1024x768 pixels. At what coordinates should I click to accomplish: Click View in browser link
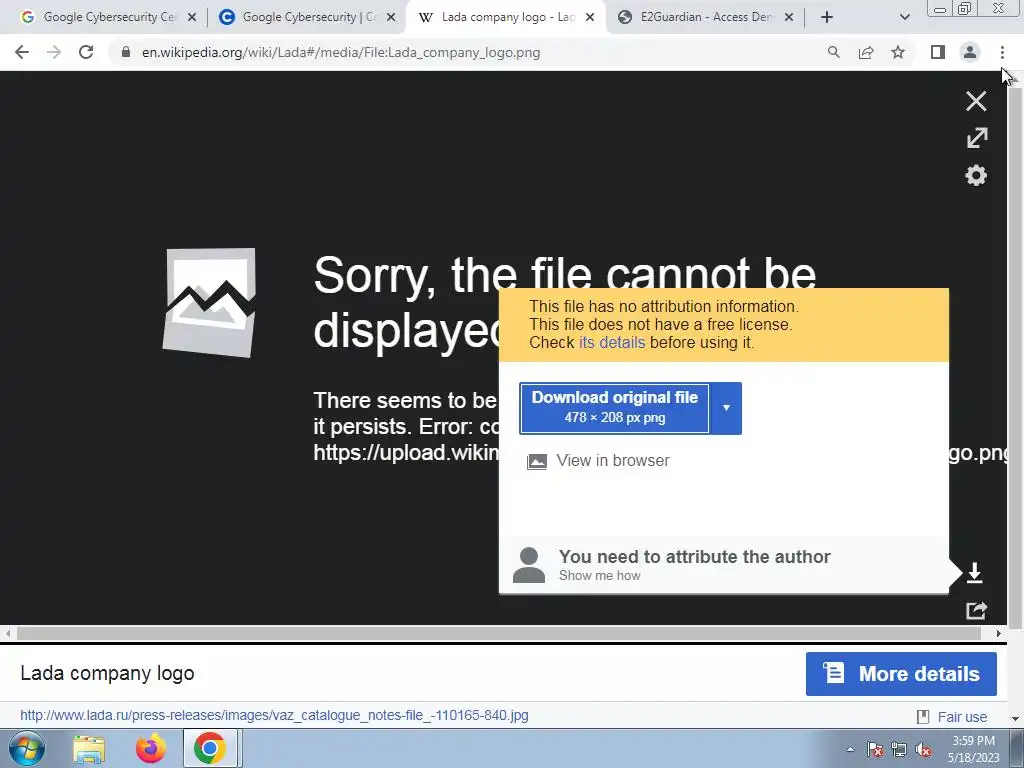[x=613, y=460]
